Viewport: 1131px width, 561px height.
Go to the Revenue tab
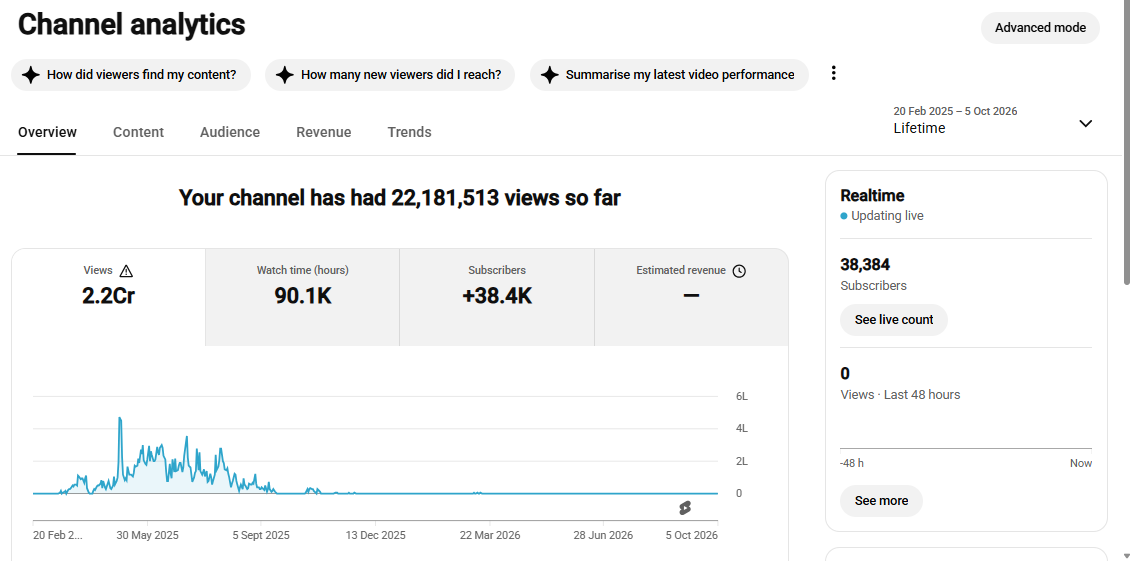[x=324, y=132]
